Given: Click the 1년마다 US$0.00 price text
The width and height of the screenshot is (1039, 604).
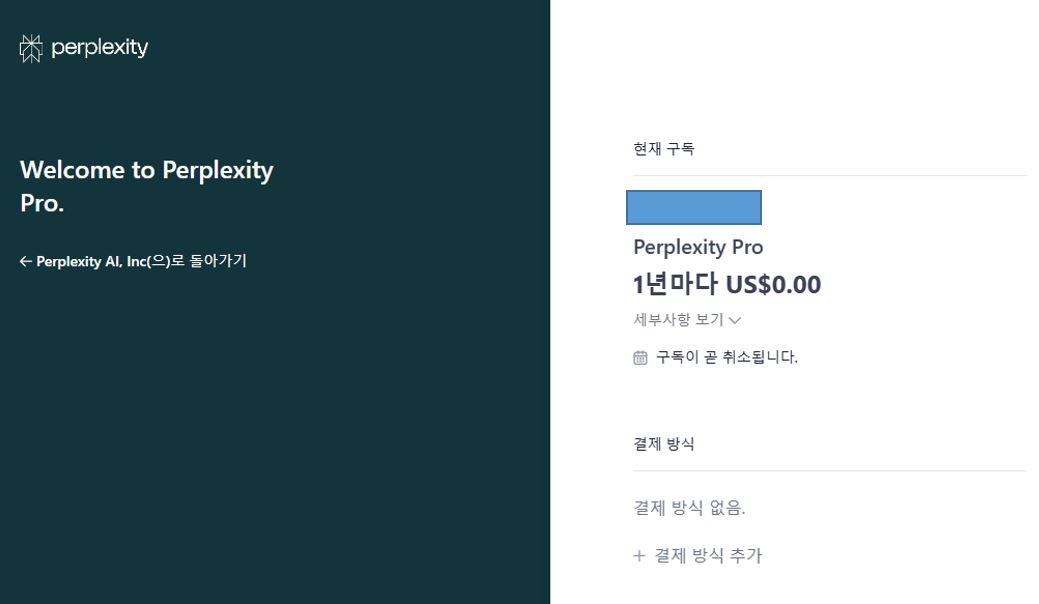Looking at the screenshot, I should (x=726, y=284).
